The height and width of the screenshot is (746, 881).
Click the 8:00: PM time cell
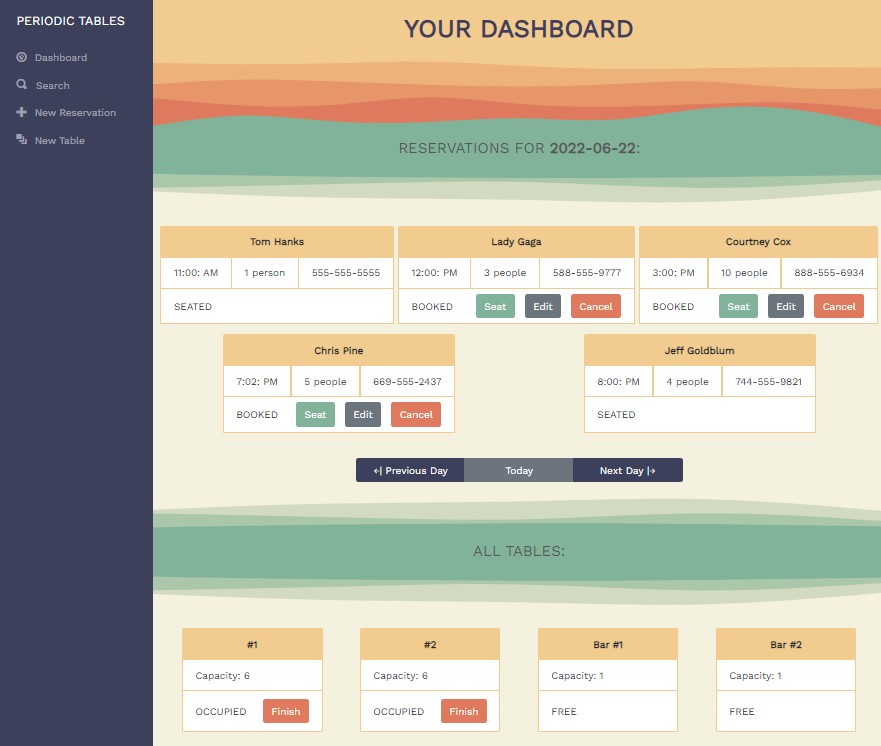click(618, 382)
